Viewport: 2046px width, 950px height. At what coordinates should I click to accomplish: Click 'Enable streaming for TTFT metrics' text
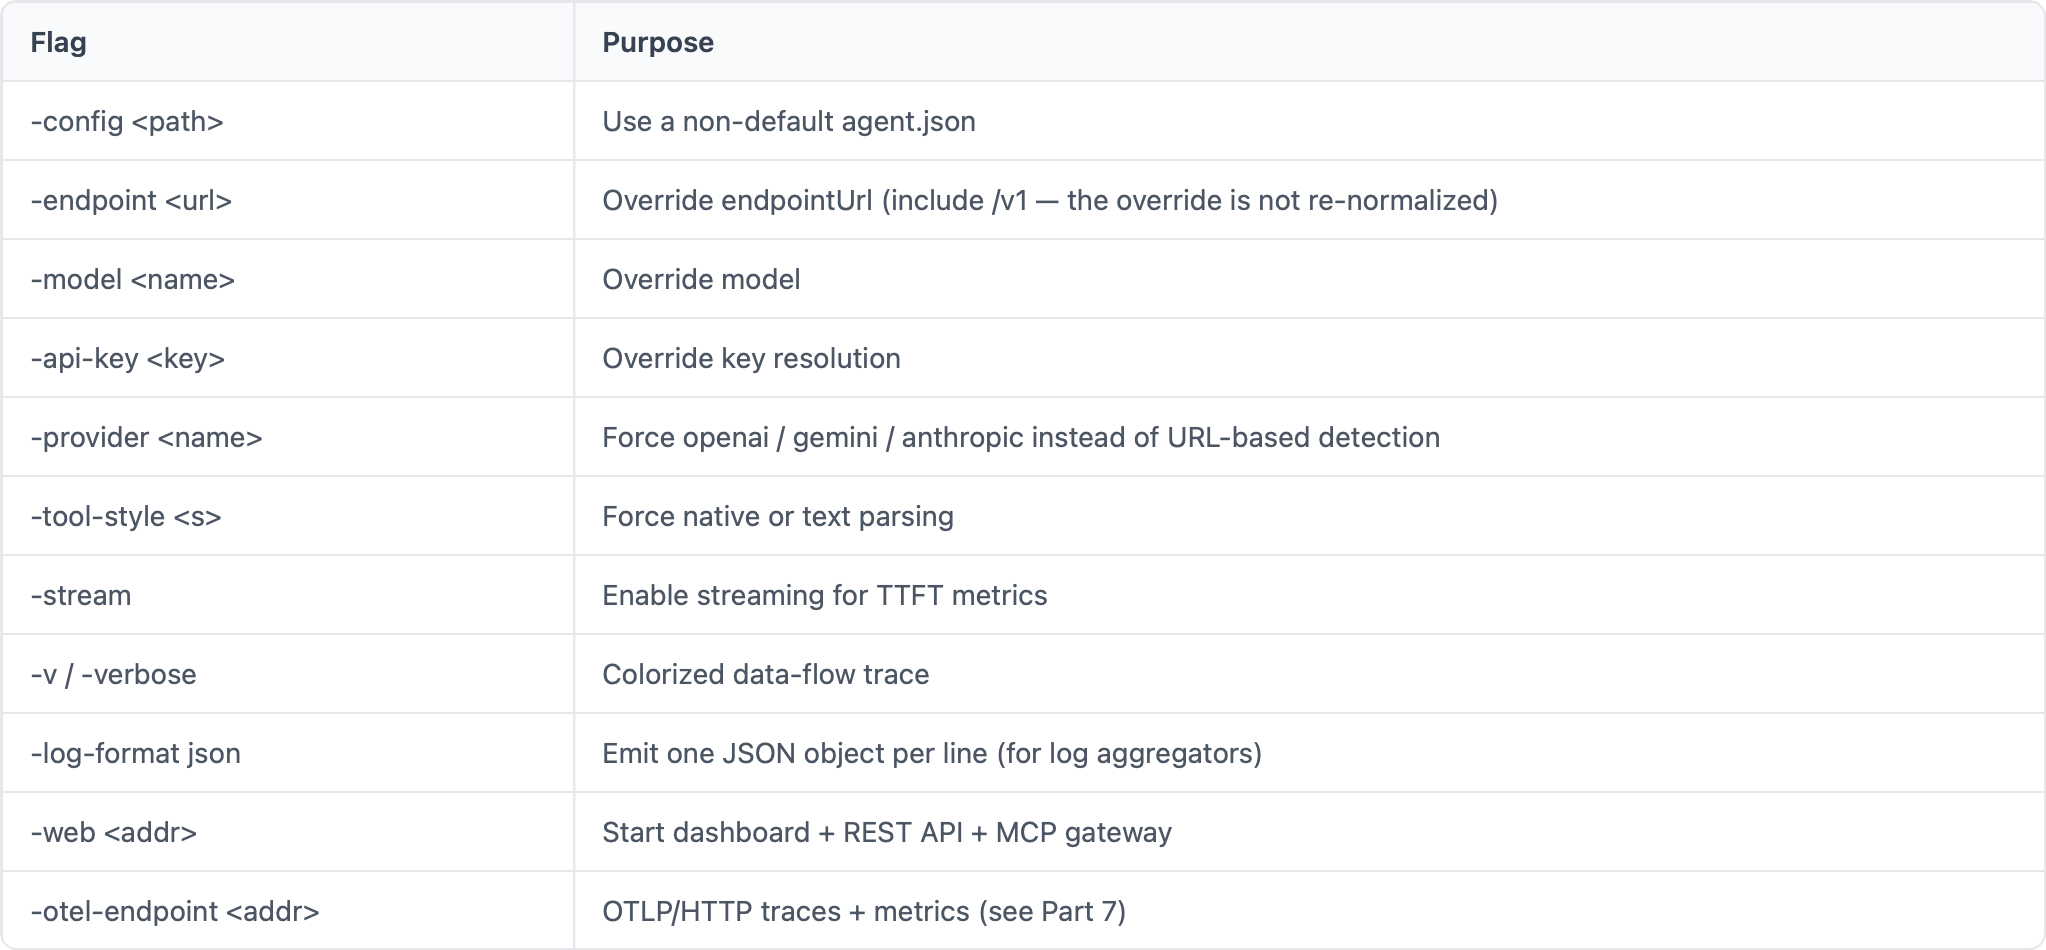[825, 595]
